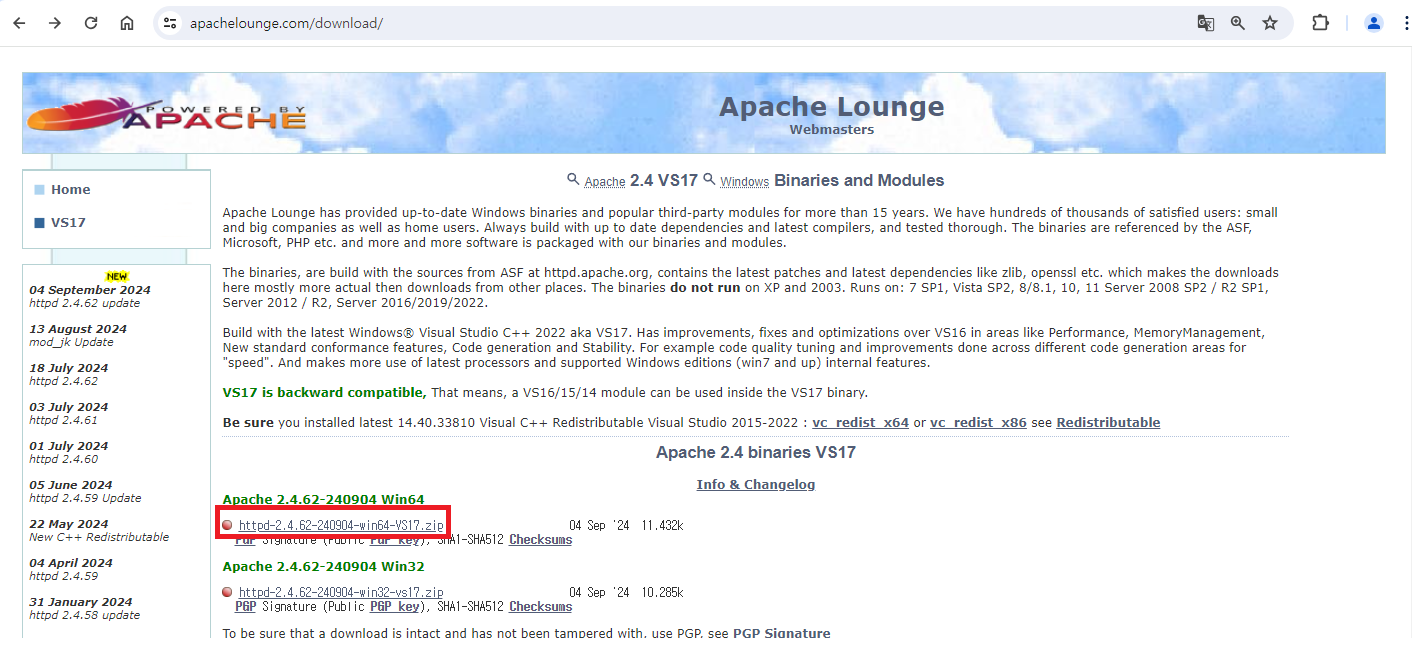
Task: Open PGP key link under Win32 download
Action: [x=395, y=607]
